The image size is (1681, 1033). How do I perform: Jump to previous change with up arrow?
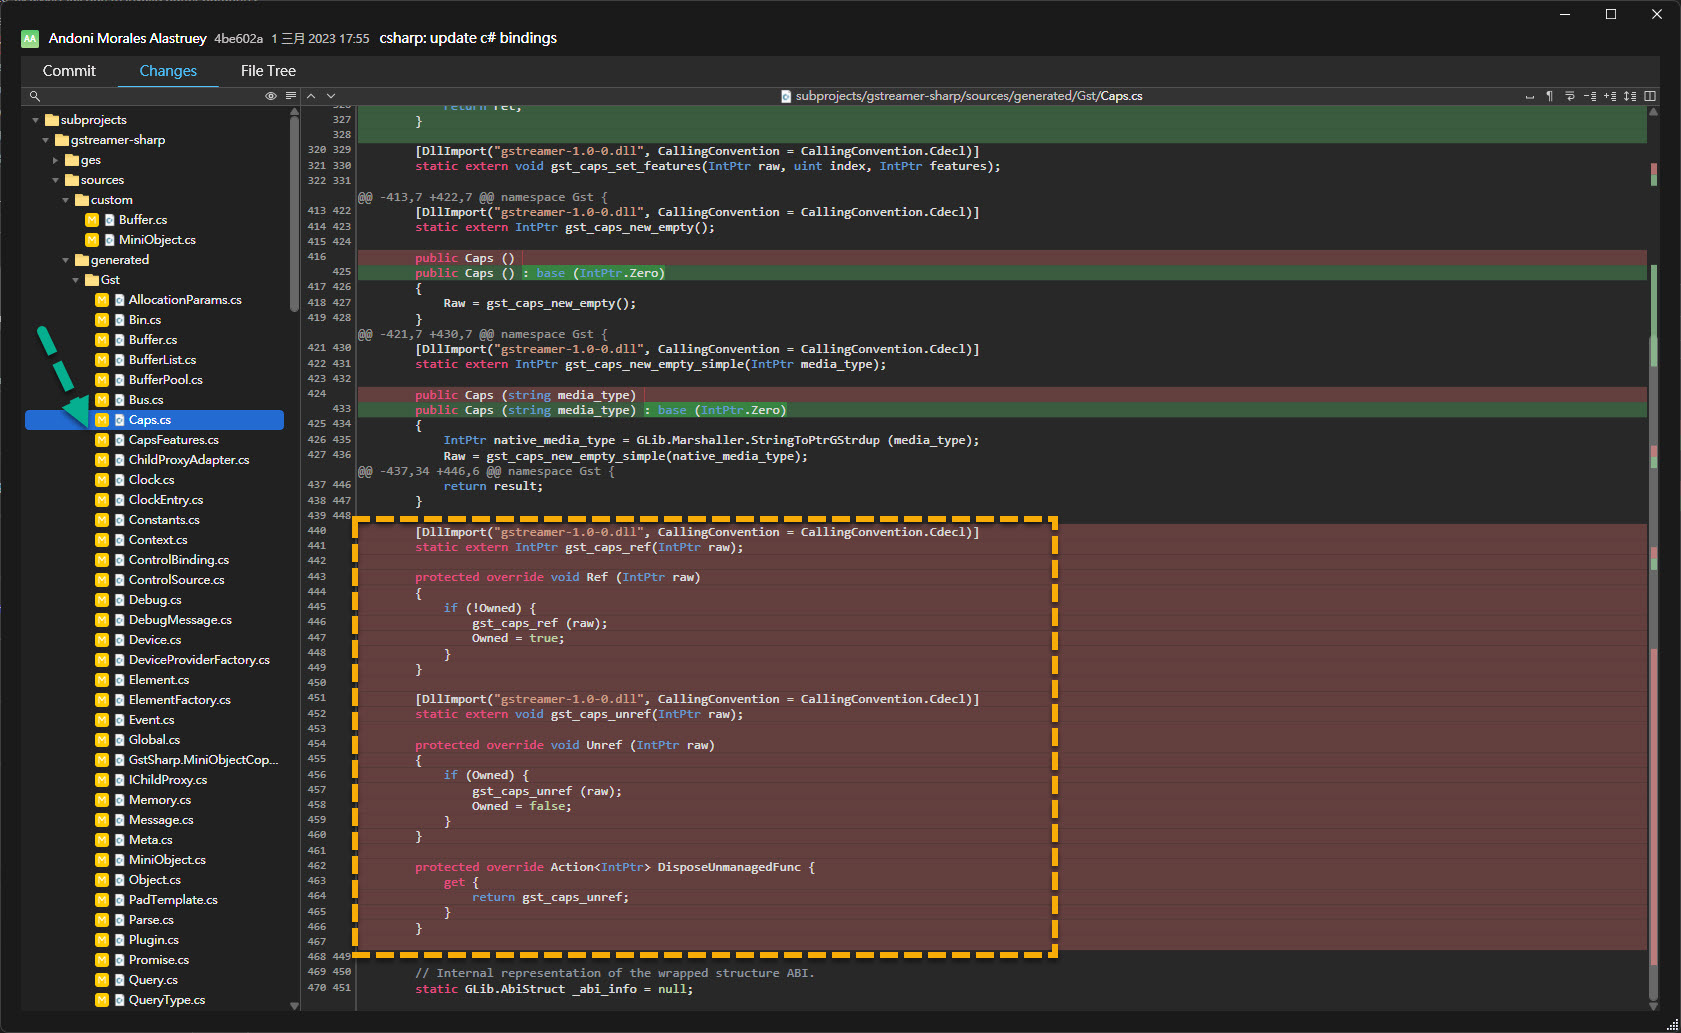[x=311, y=96]
